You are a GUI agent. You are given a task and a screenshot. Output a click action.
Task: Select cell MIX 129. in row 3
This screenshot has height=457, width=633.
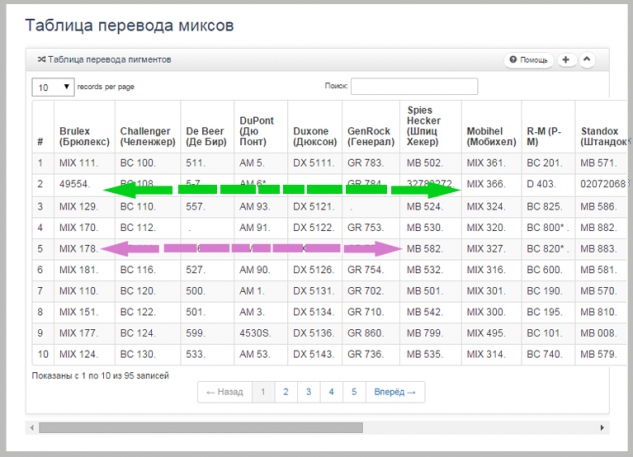[84, 207]
